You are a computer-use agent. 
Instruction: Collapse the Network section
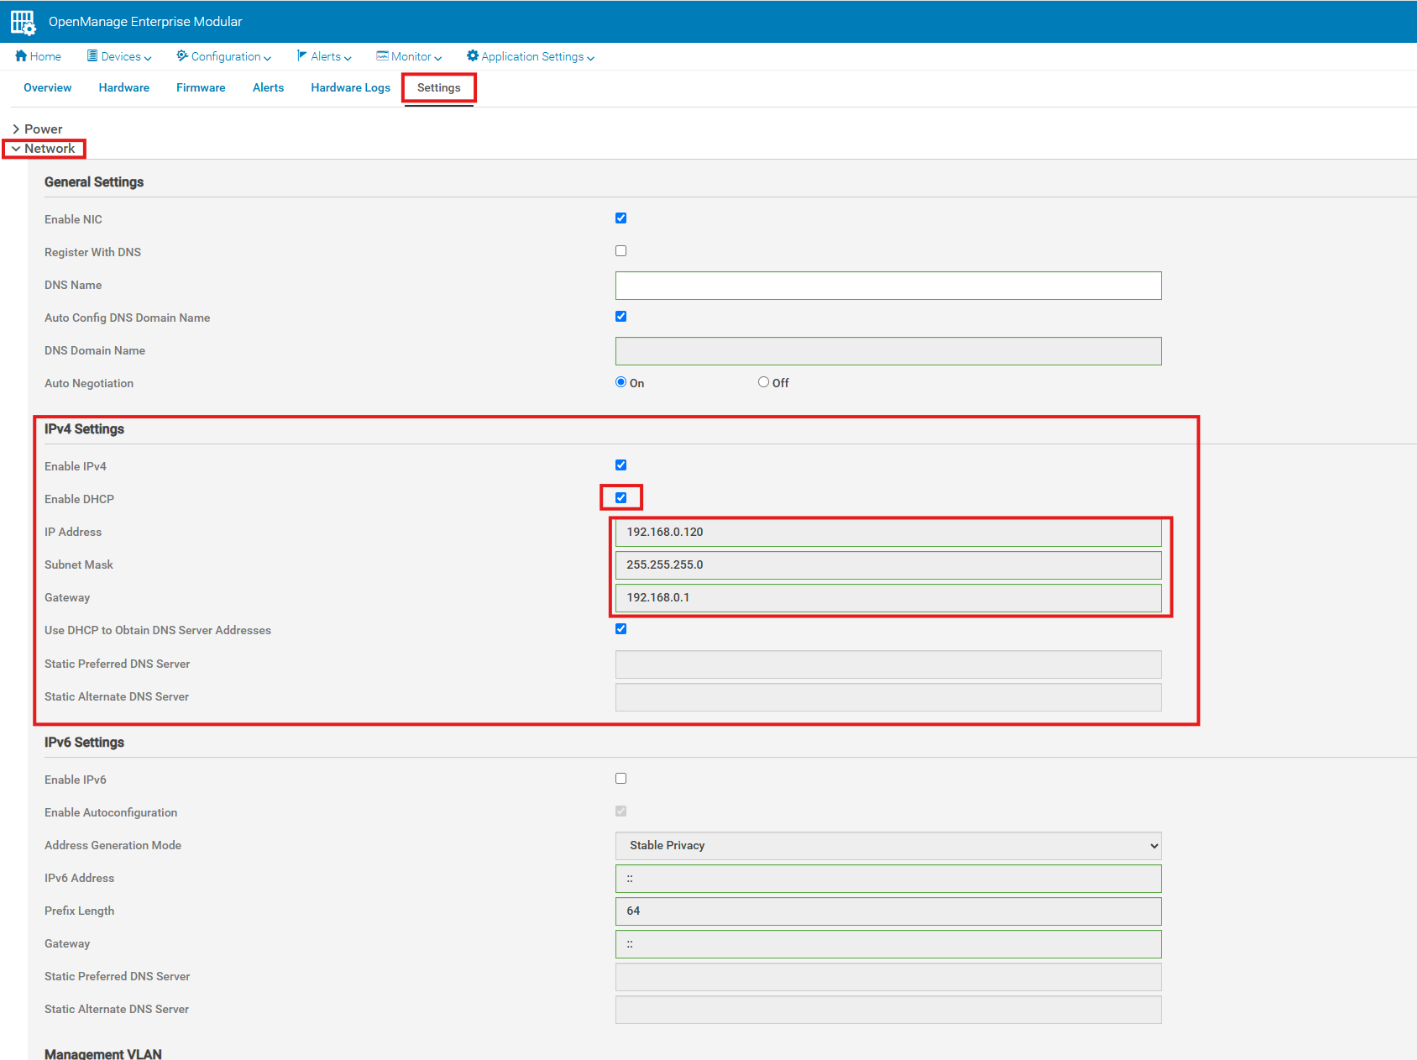[43, 149]
